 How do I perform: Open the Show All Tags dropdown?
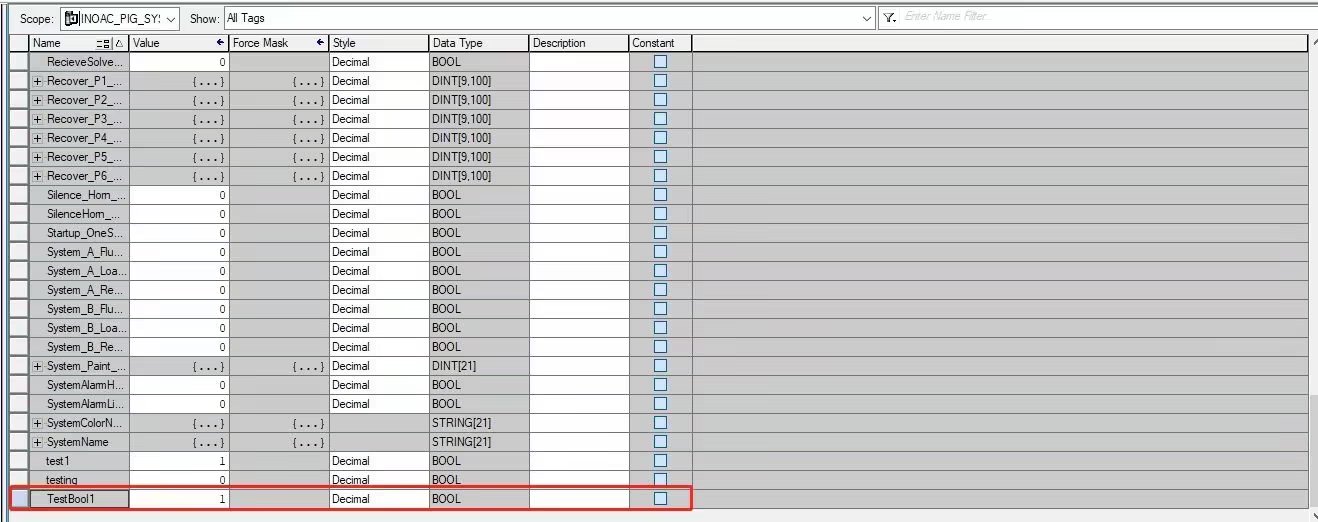coord(867,18)
